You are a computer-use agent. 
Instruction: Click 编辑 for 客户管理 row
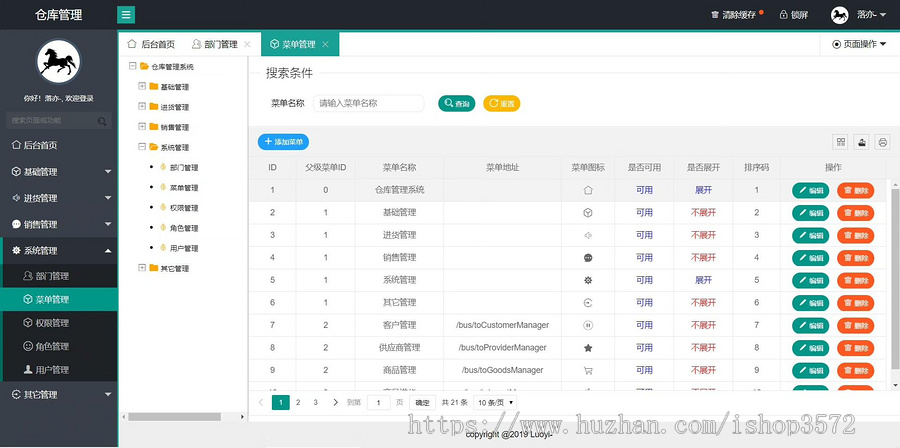[810, 325]
